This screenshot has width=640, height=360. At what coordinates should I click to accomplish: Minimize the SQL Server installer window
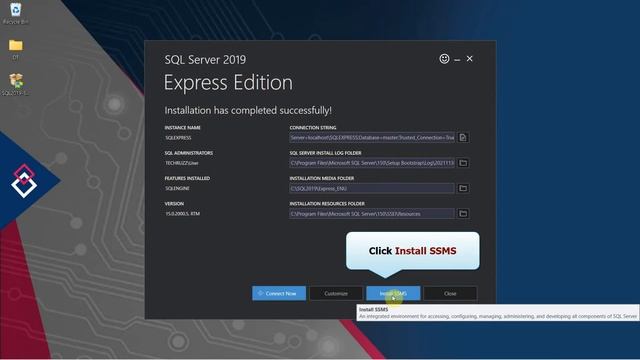pos(457,60)
